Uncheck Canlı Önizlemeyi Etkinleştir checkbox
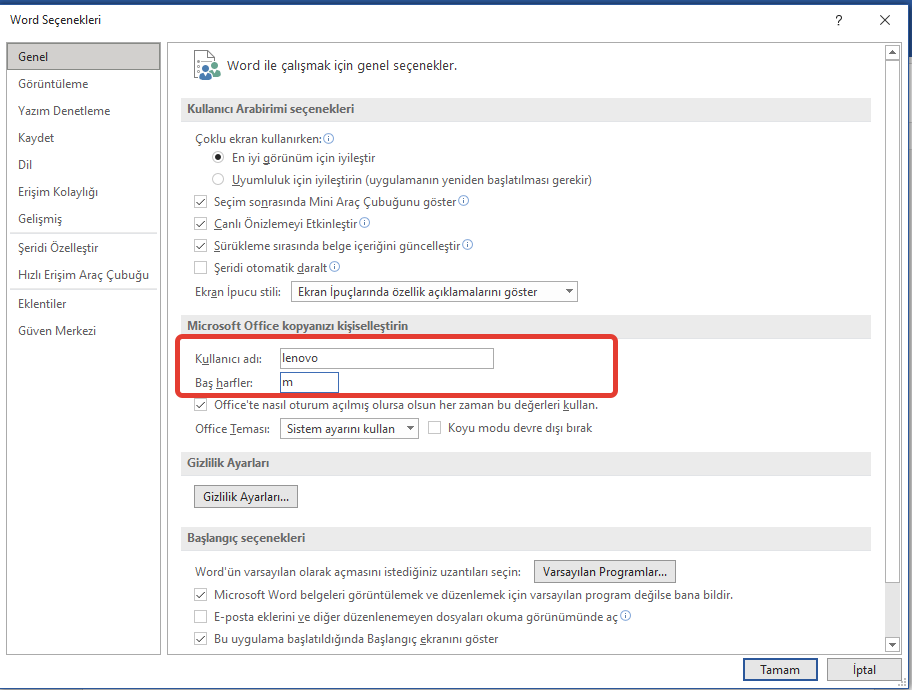The height and width of the screenshot is (690, 912). pyautogui.click(x=200, y=224)
